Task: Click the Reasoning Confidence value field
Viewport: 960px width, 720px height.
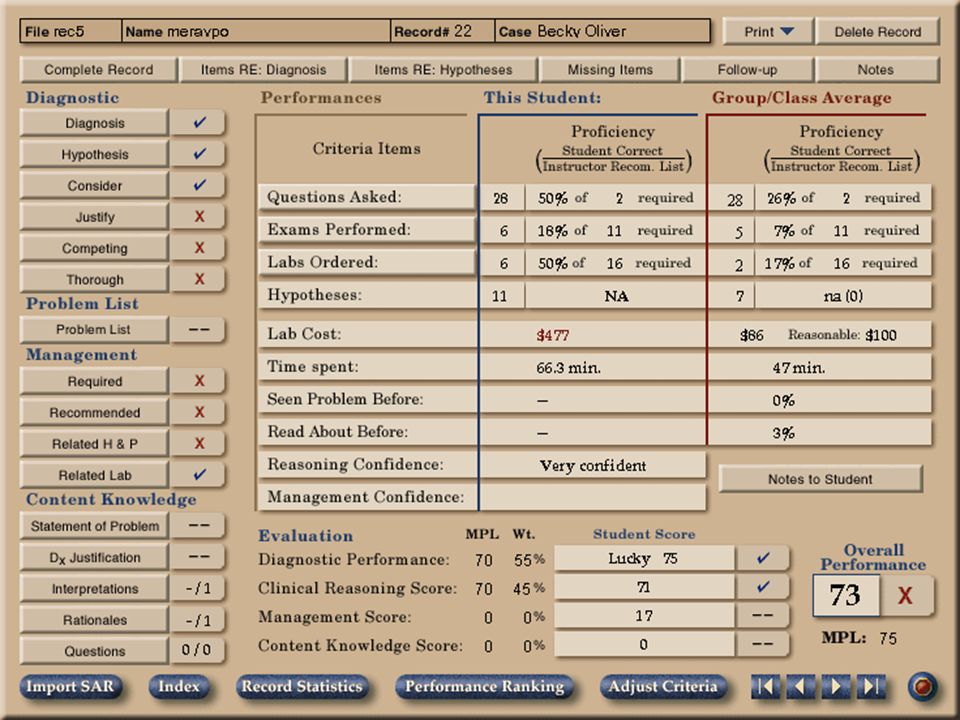Action: click(x=593, y=465)
